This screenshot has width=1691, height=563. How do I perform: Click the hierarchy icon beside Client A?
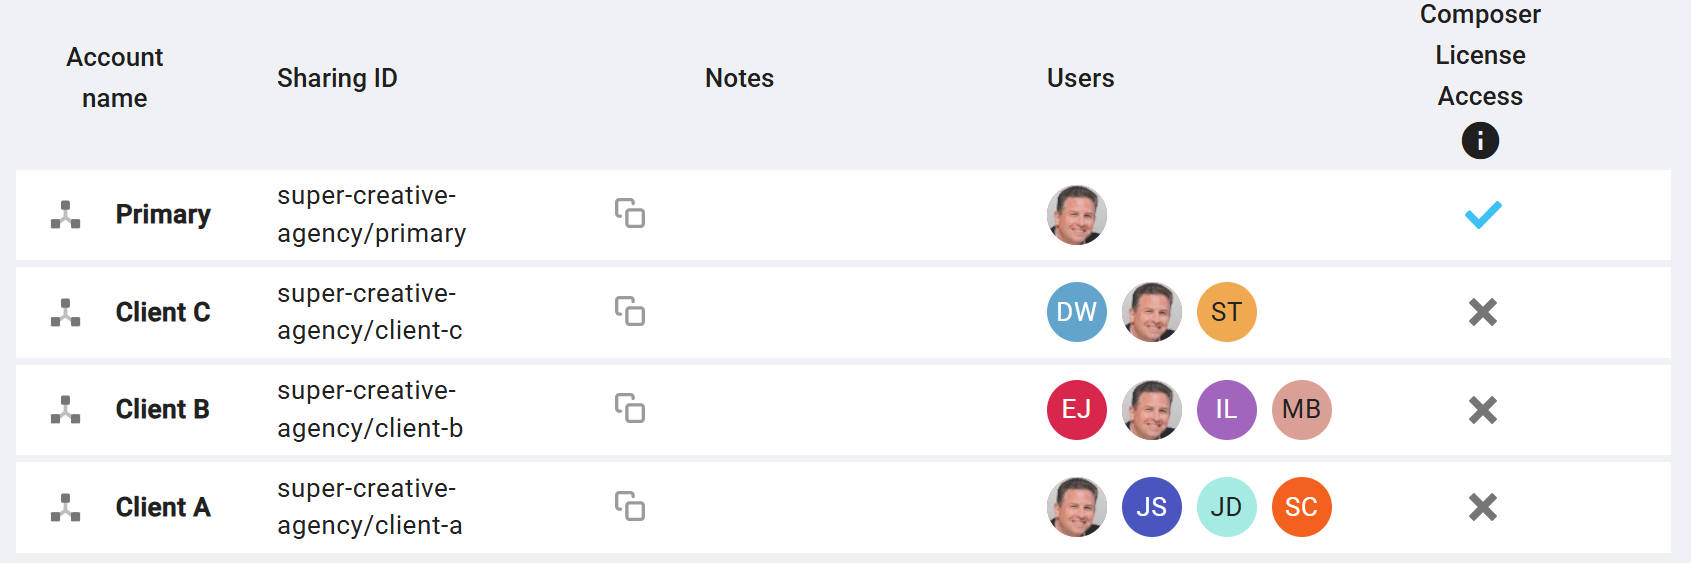pyautogui.click(x=66, y=507)
